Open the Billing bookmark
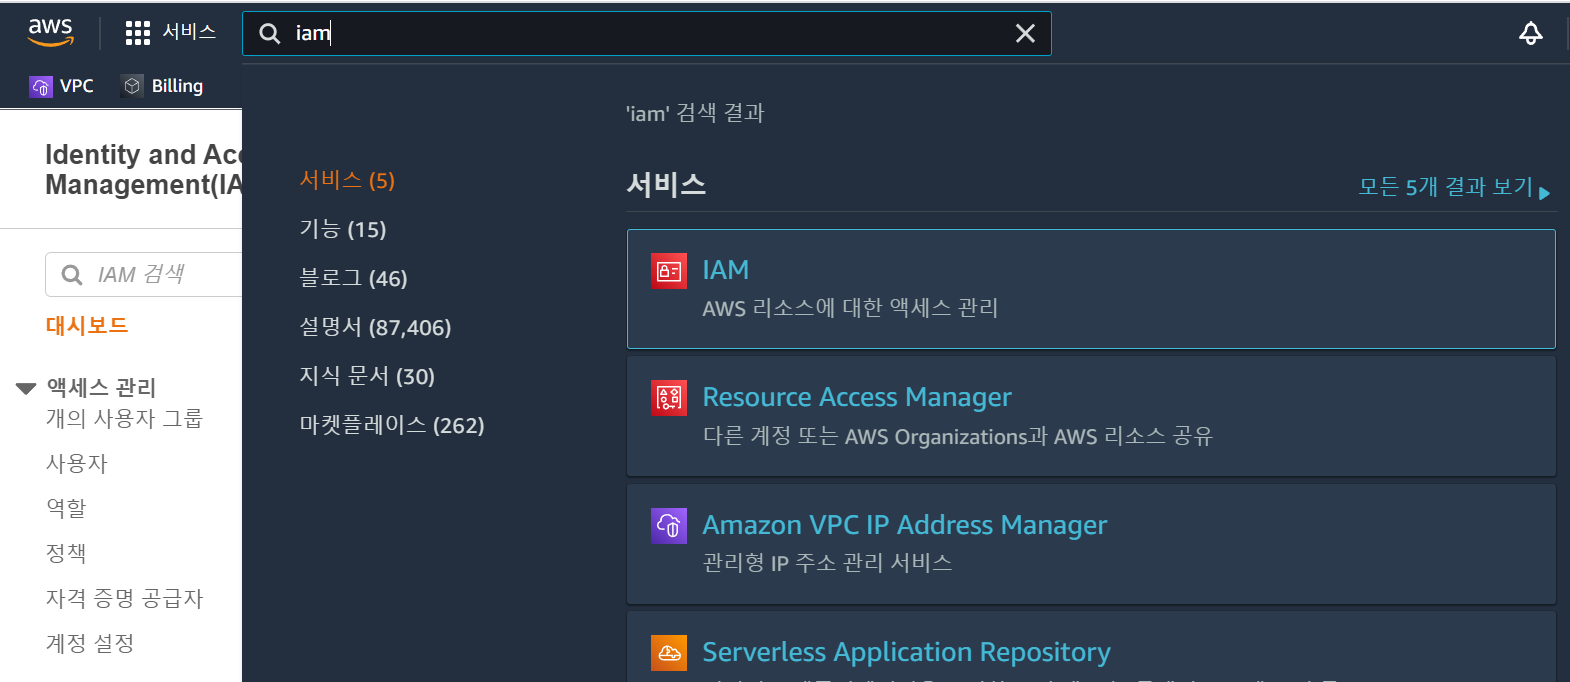The height and width of the screenshot is (682, 1570). click(x=177, y=86)
